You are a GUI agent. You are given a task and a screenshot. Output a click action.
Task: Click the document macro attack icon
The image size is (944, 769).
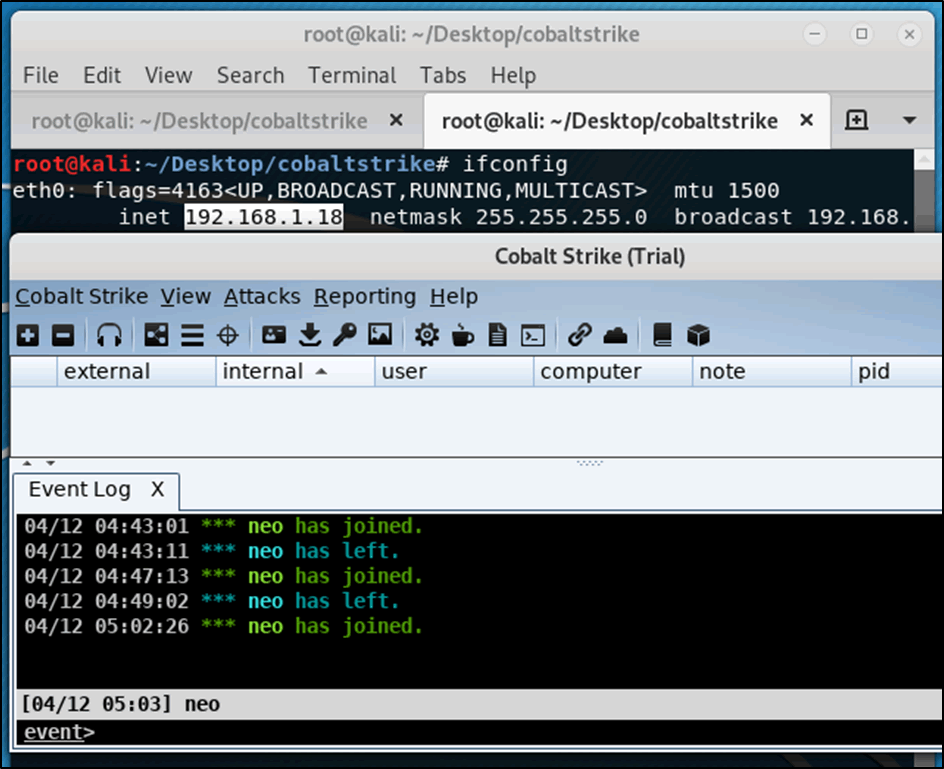click(497, 335)
